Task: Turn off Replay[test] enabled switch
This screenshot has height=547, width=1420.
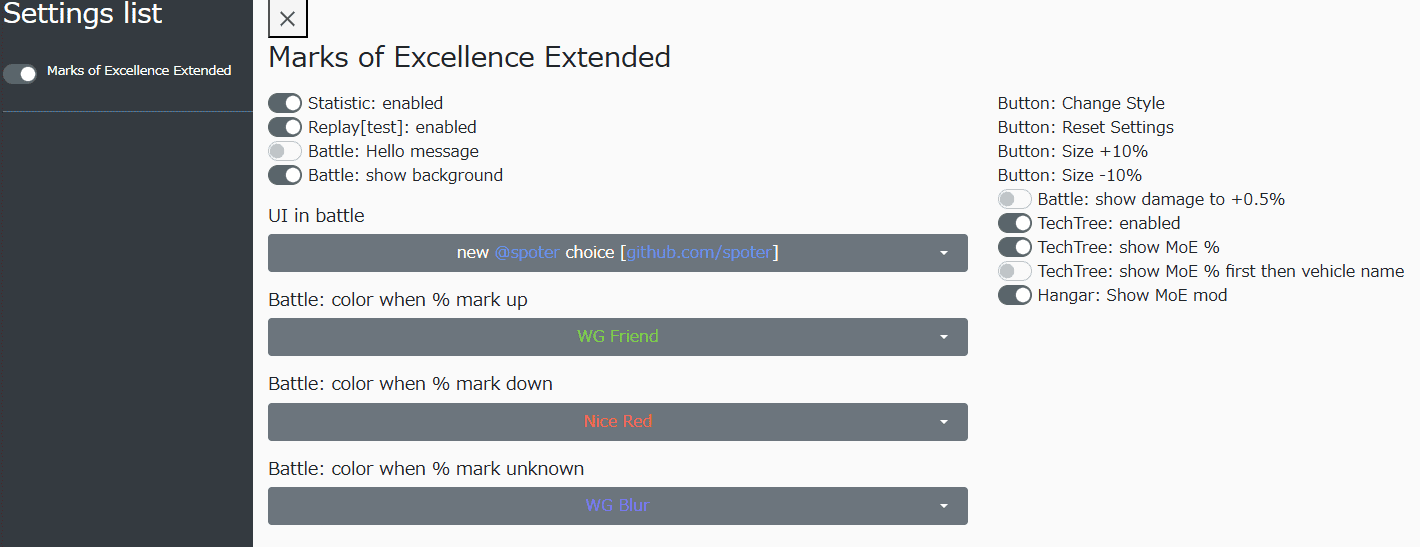Action: point(285,127)
